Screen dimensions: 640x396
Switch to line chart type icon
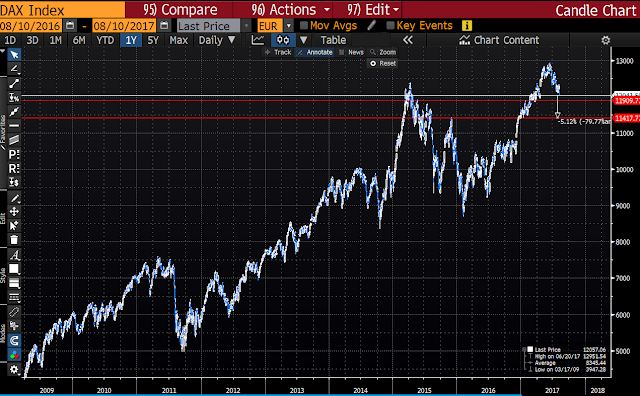pyautogui.click(x=258, y=40)
